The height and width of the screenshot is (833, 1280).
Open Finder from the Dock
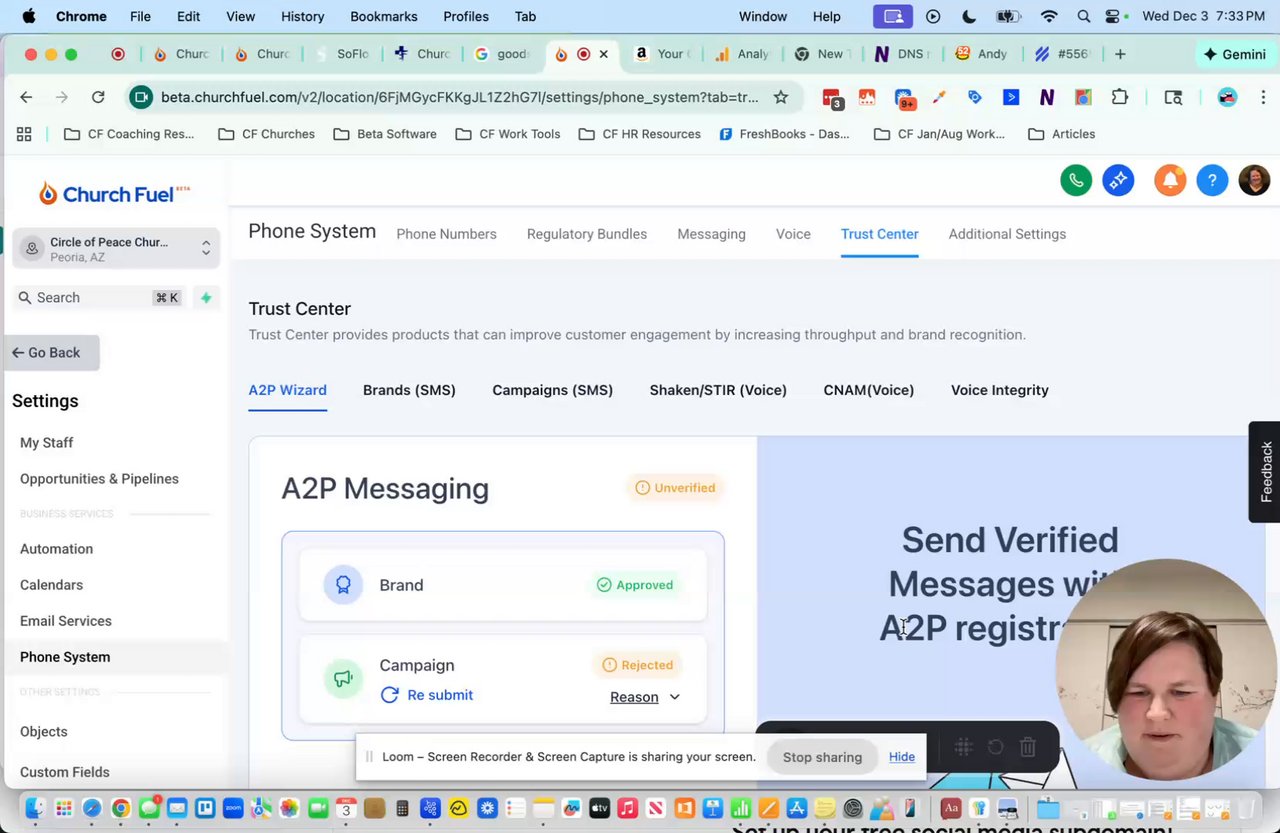(x=35, y=808)
